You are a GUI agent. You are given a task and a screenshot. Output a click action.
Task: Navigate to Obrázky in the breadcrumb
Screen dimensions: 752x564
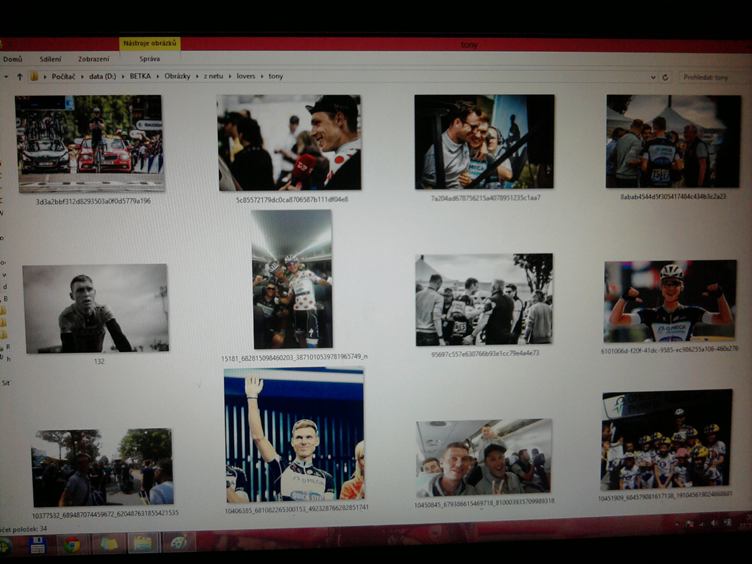click(177, 76)
